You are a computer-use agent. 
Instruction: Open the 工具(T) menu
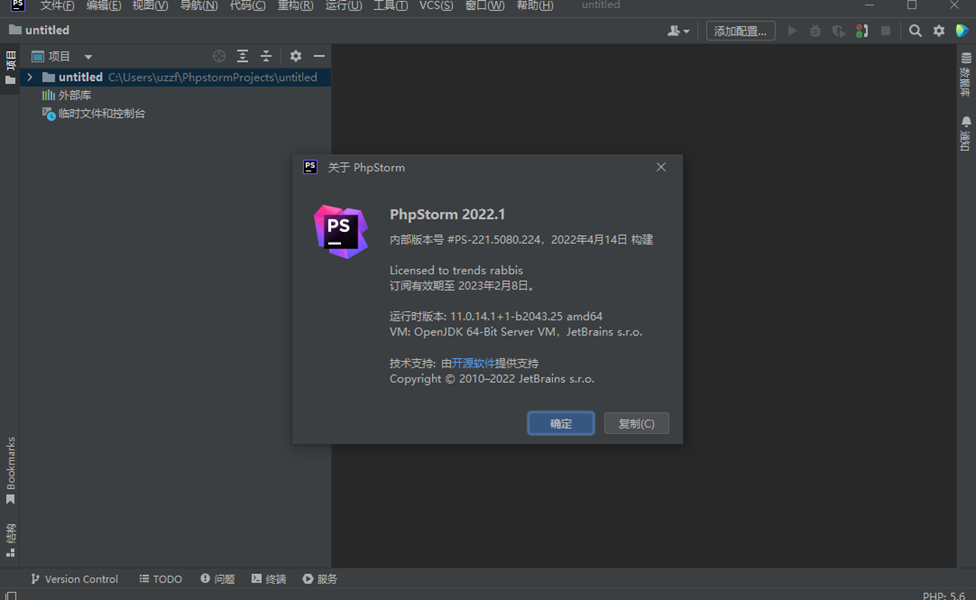(390, 6)
